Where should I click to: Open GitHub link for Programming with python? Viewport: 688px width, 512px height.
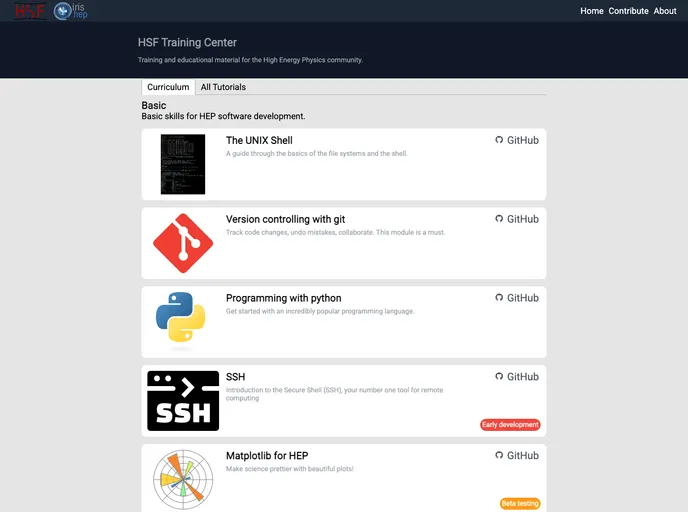tap(517, 298)
